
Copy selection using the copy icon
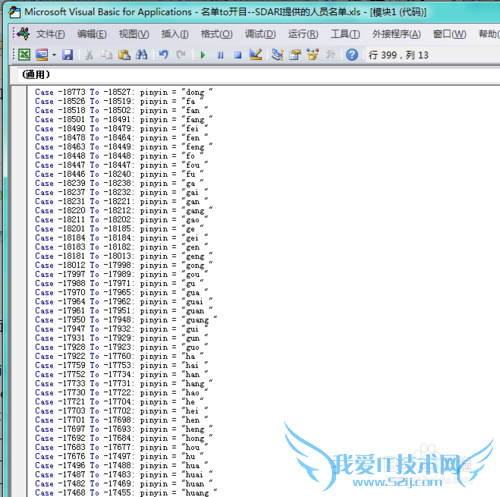click(106, 55)
